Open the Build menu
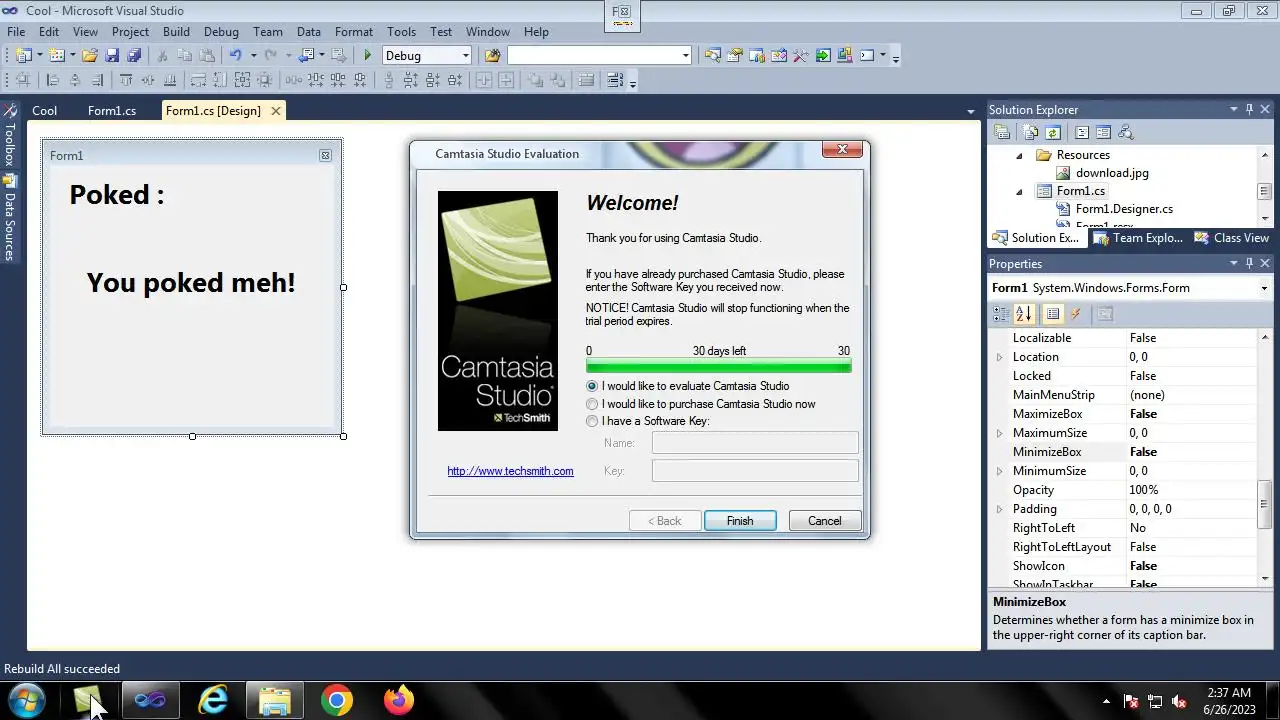 [176, 31]
